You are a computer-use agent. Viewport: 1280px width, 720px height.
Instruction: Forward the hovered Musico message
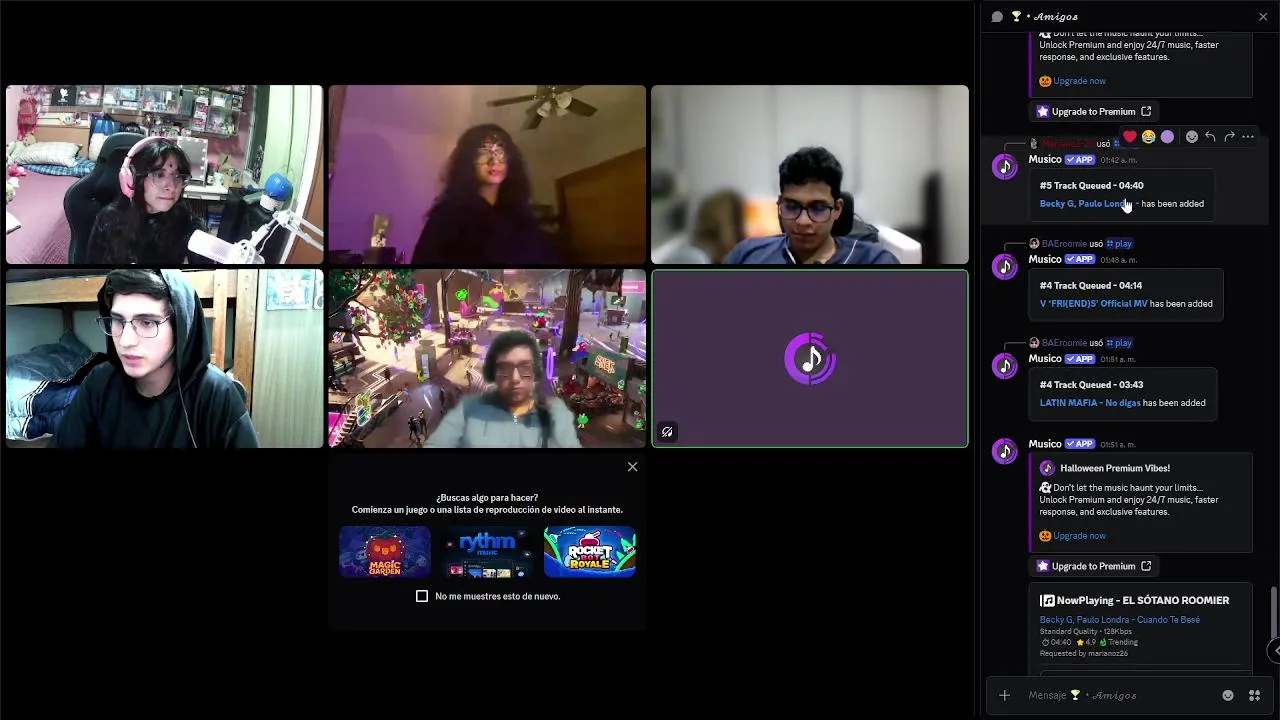1229,137
